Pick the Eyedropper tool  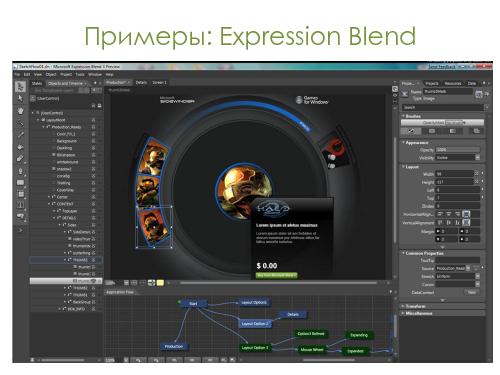point(21,135)
